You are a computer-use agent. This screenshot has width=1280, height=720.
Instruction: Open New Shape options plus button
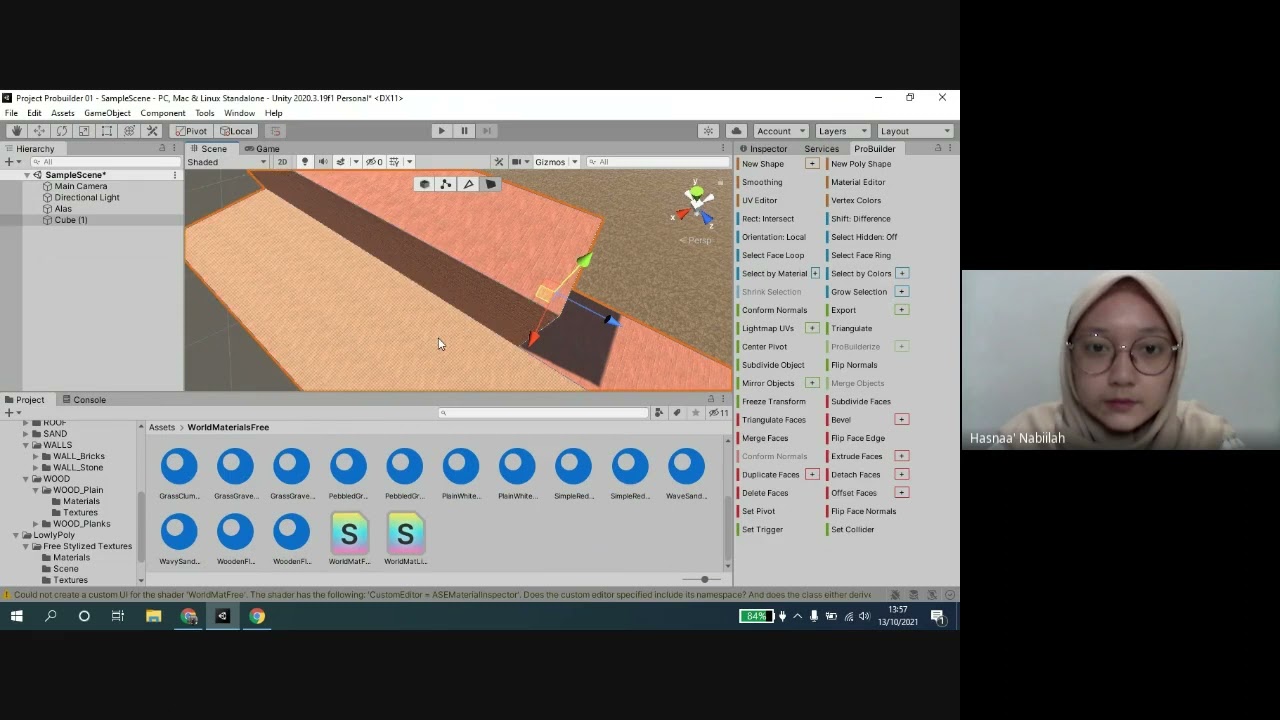click(812, 164)
